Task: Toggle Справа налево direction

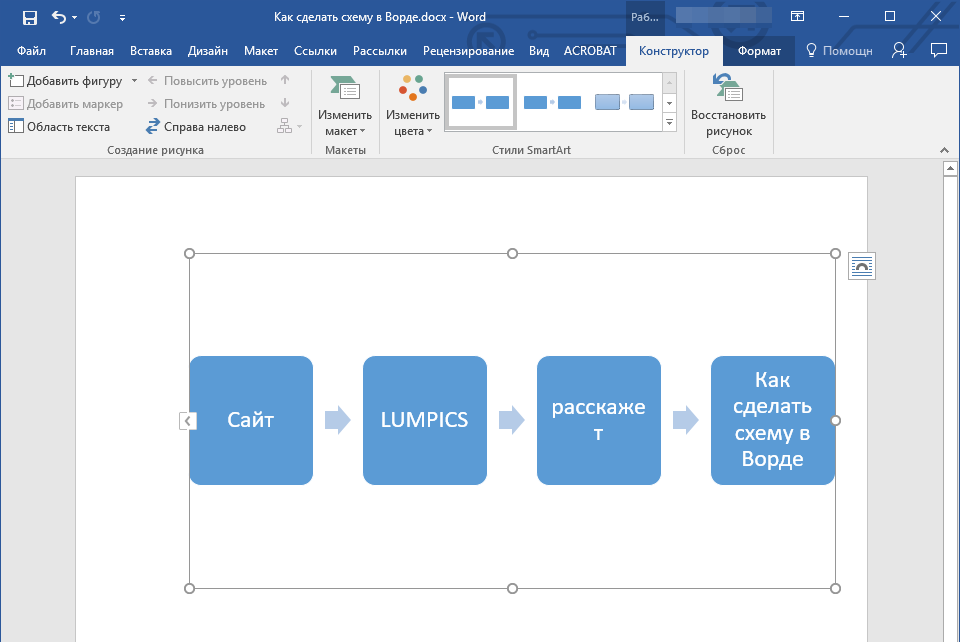Action: pos(195,127)
